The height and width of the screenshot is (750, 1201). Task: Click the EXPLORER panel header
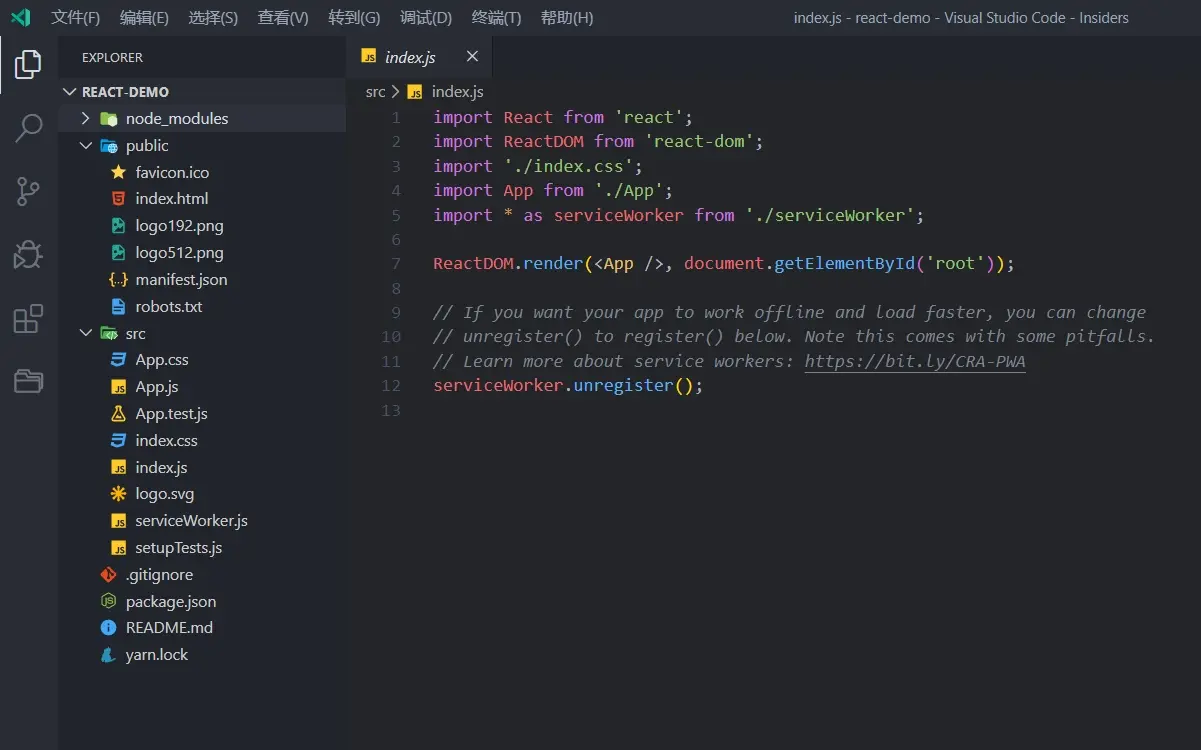pos(112,58)
